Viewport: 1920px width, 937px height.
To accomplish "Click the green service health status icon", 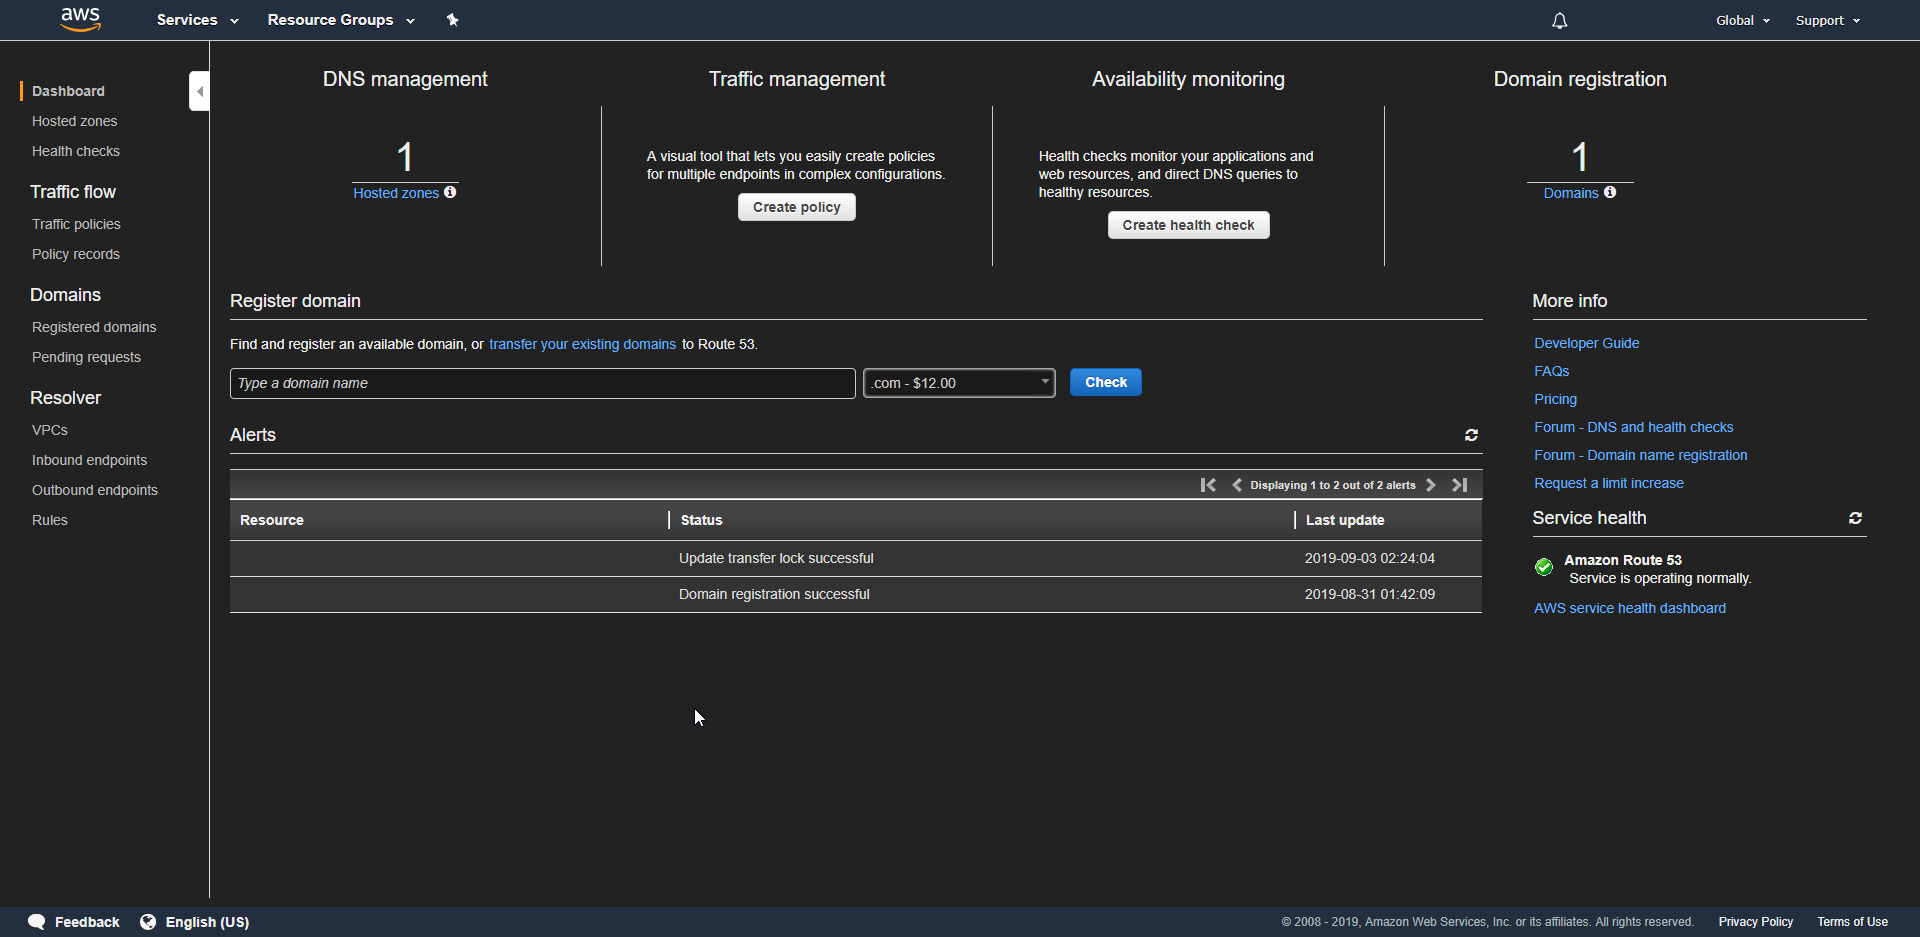I will pos(1544,567).
